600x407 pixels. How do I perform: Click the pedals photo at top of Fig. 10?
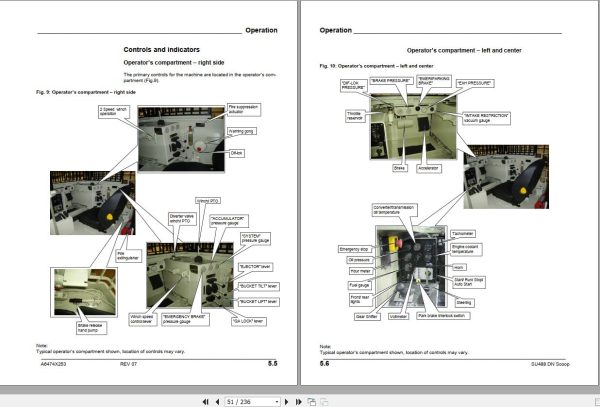(x=413, y=127)
